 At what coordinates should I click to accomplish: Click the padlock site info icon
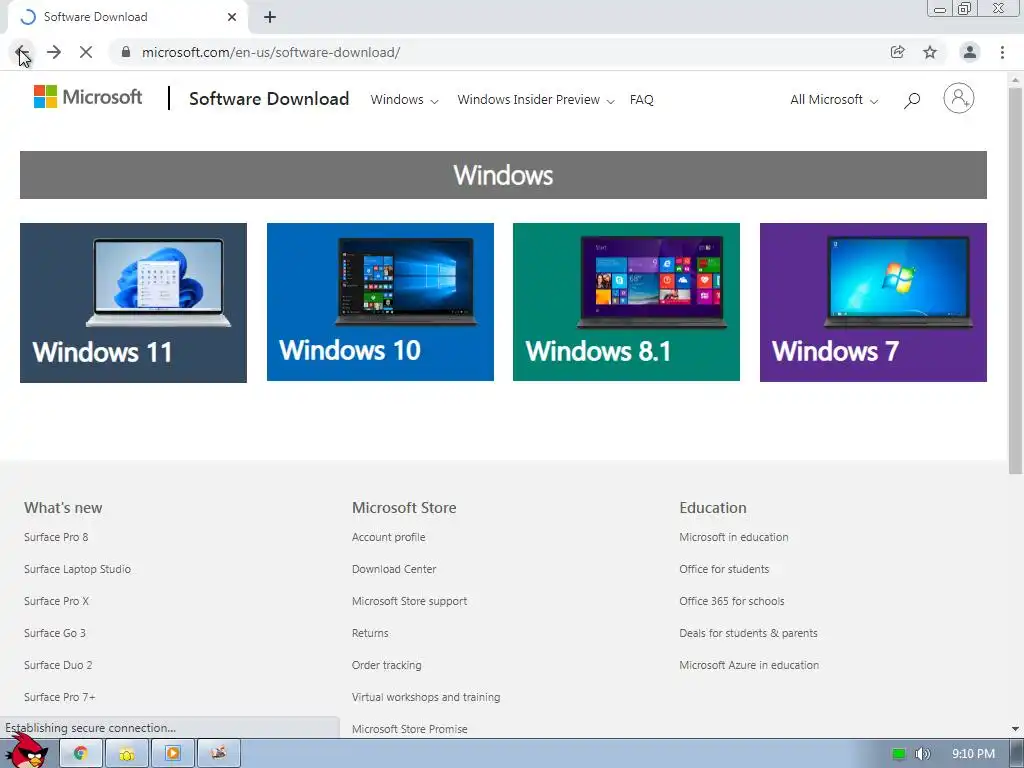126,52
